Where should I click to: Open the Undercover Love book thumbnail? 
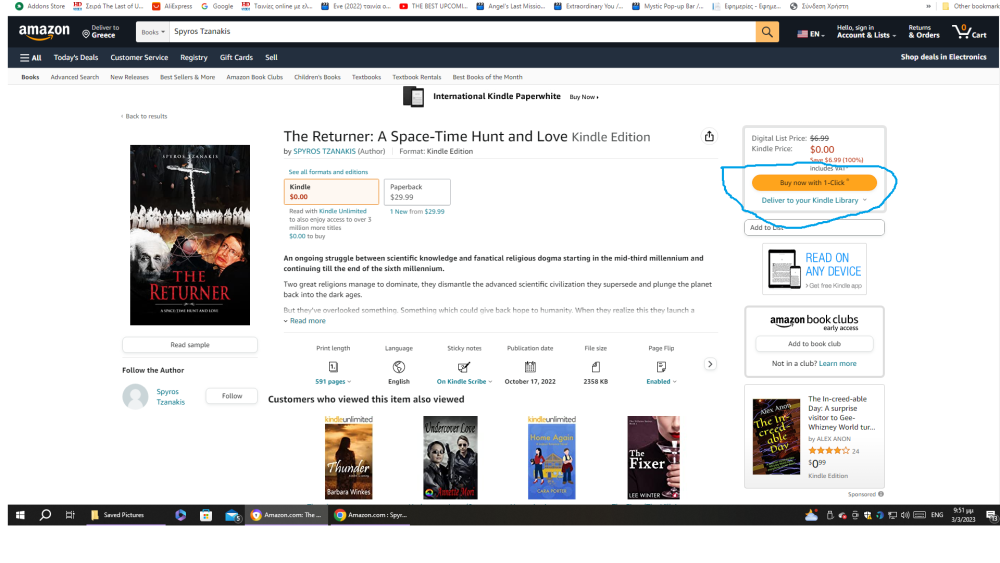[x=450, y=458]
